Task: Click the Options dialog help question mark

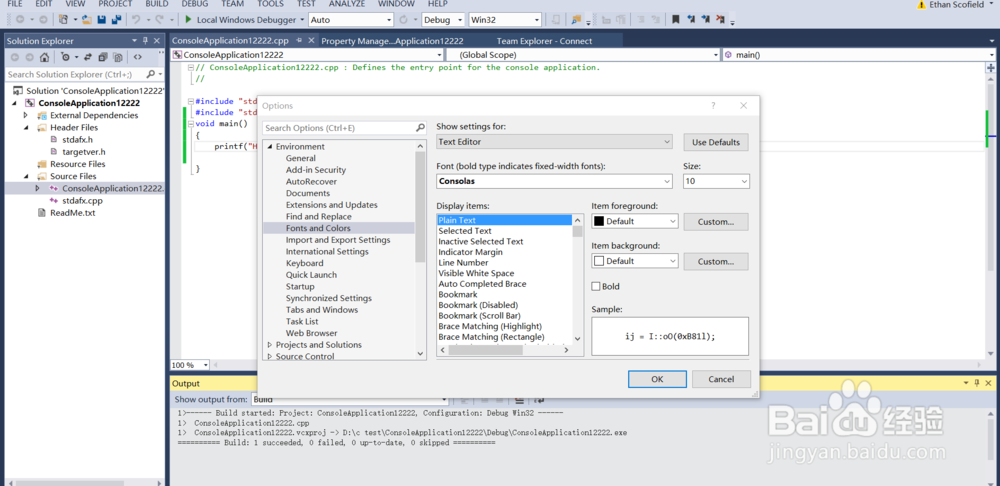Action: pyautogui.click(x=714, y=106)
